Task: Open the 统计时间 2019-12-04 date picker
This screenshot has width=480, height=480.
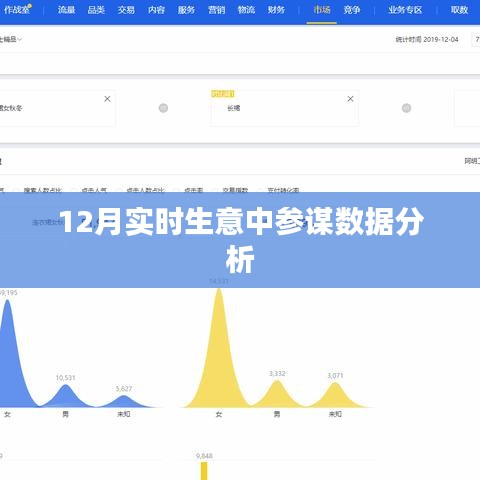Action: (x=427, y=39)
